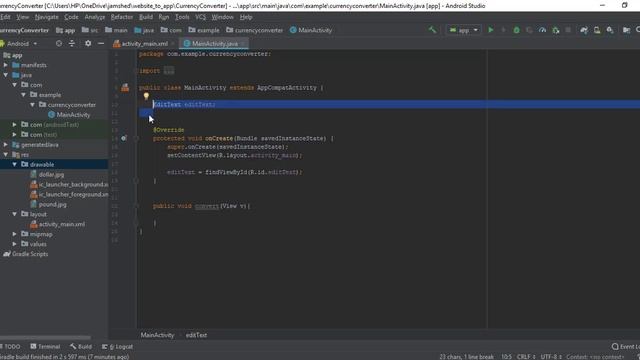
Task: Expand the com (androidTest) package
Action: pyautogui.click(x=15, y=124)
